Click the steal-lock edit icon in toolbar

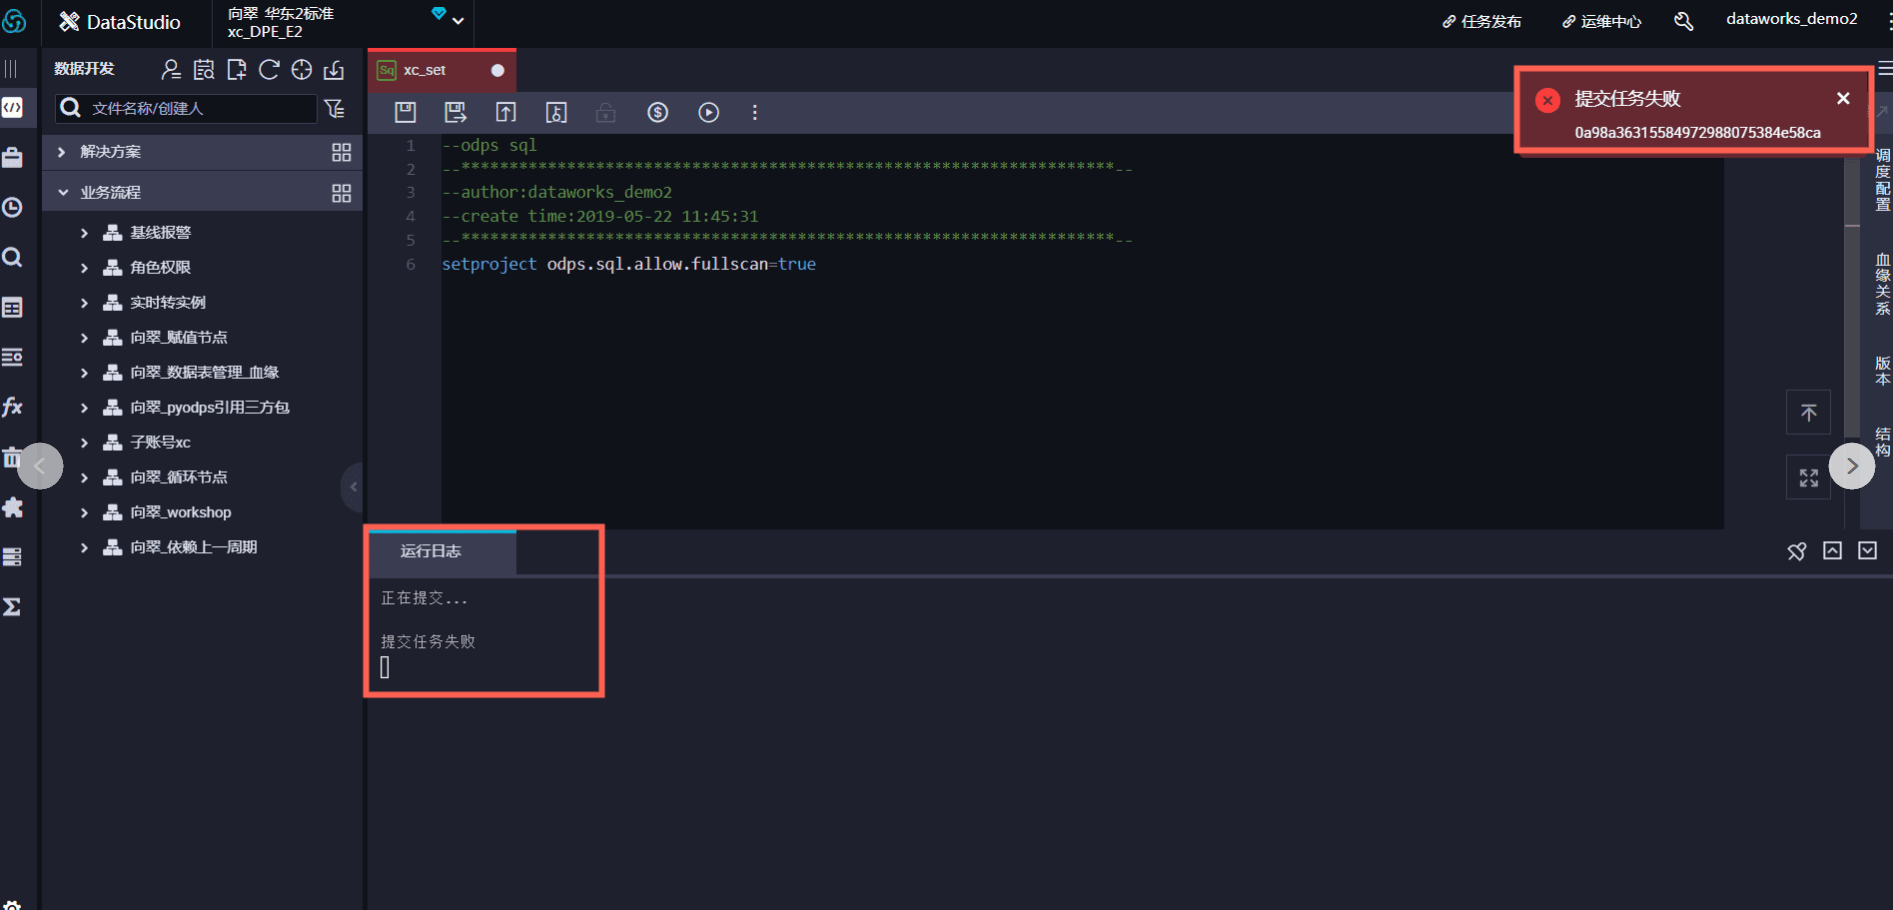pos(556,112)
